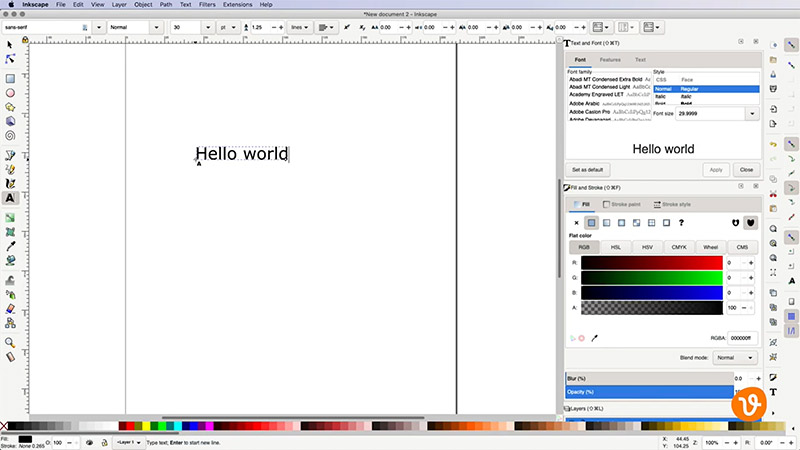The height and width of the screenshot is (450, 800).
Task: Open the Path menu
Action: point(166,5)
